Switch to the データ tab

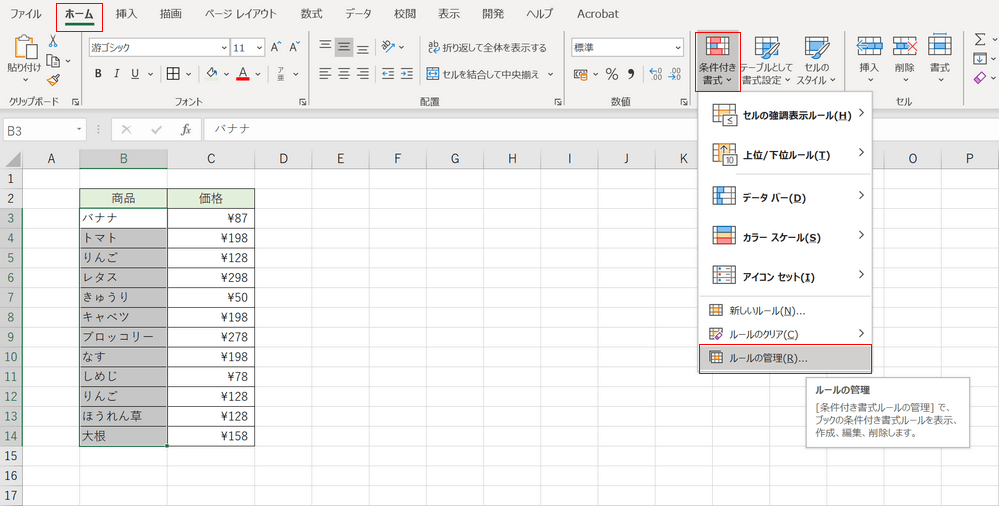click(x=359, y=14)
